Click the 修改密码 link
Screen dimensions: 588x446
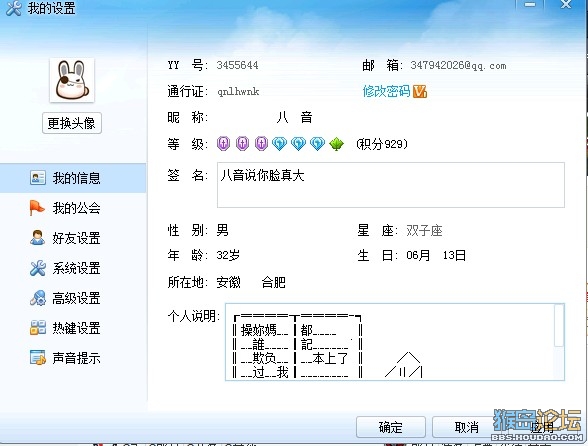386,91
